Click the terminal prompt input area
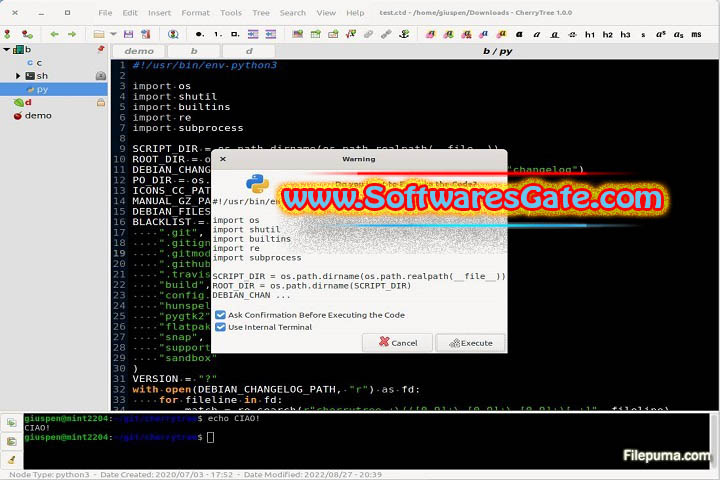720x480 pixels. point(211,437)
